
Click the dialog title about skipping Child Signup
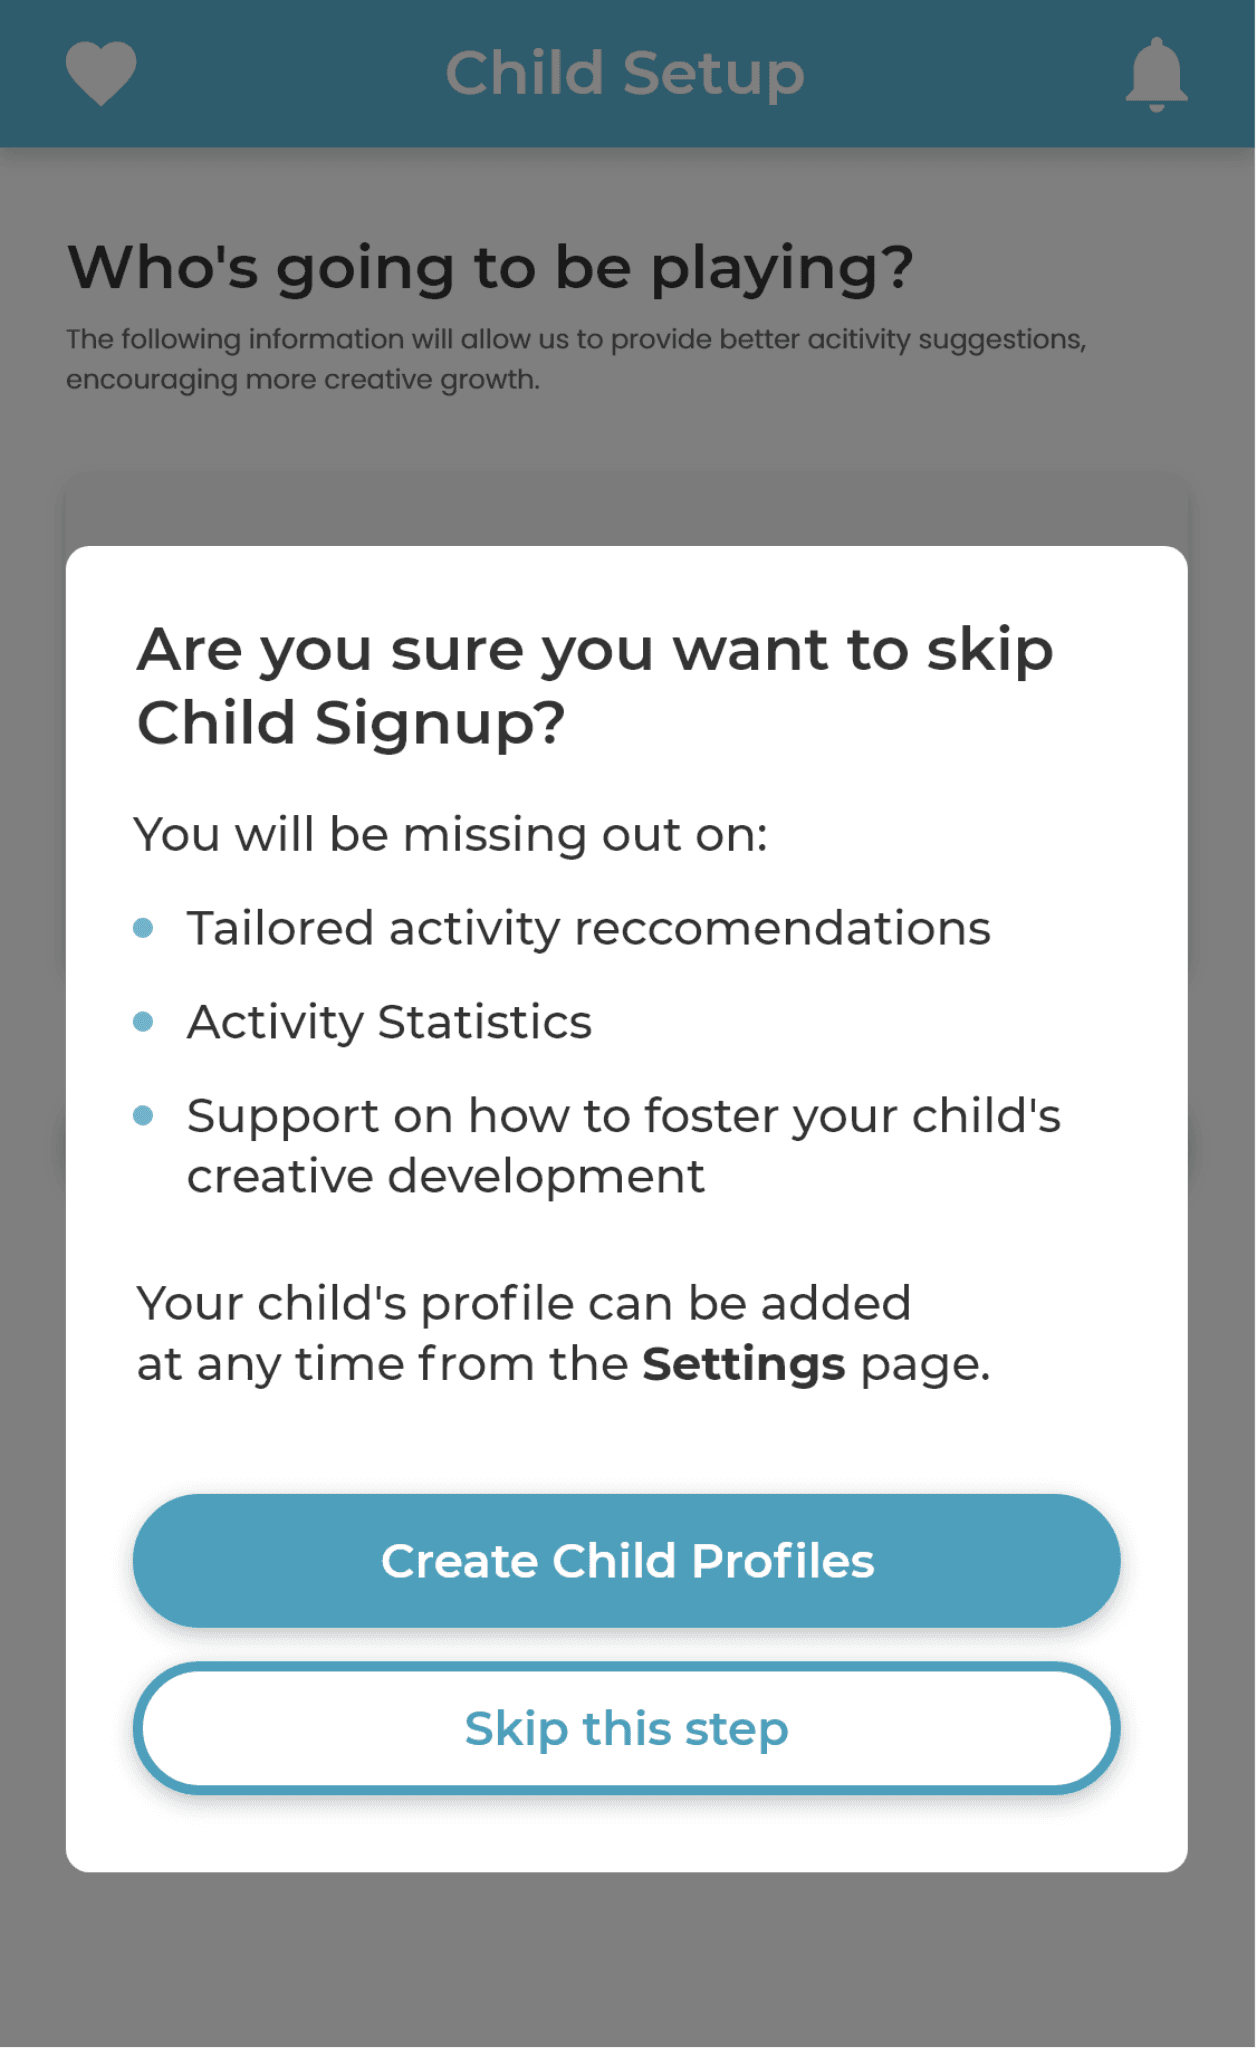coord(595,686)
